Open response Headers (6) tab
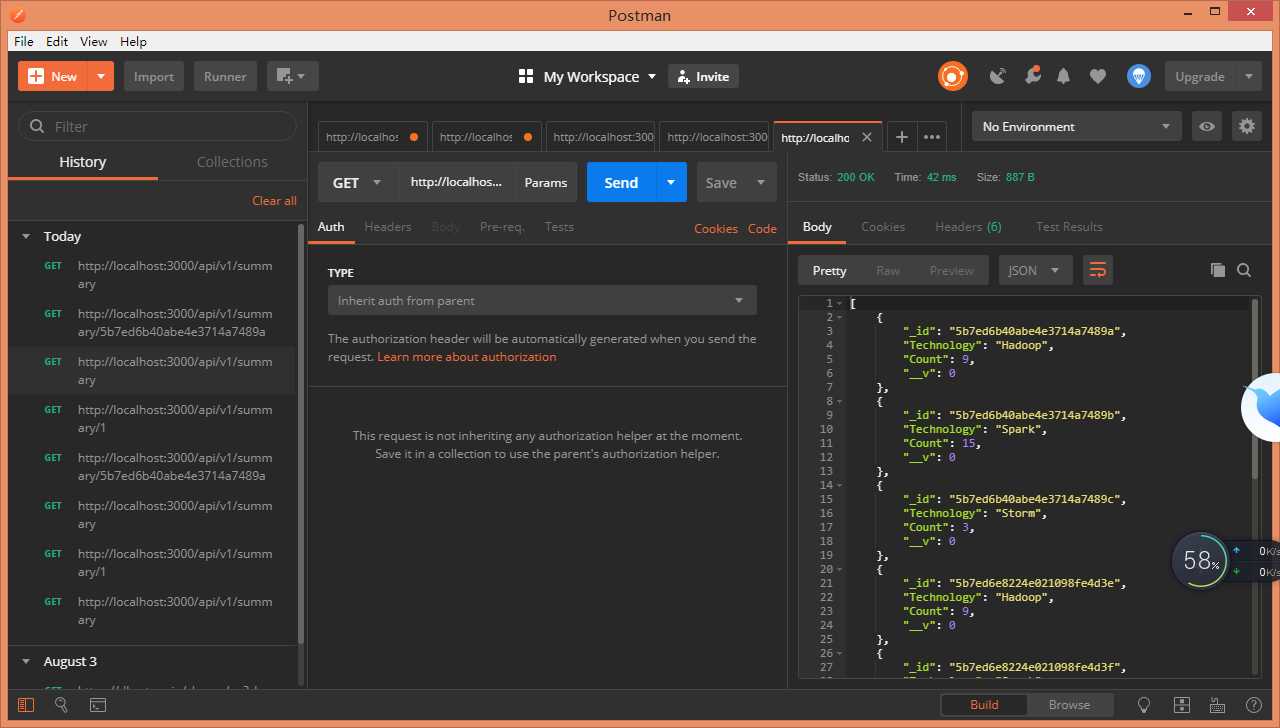The image size is (1280, 728). click(968, 227)
